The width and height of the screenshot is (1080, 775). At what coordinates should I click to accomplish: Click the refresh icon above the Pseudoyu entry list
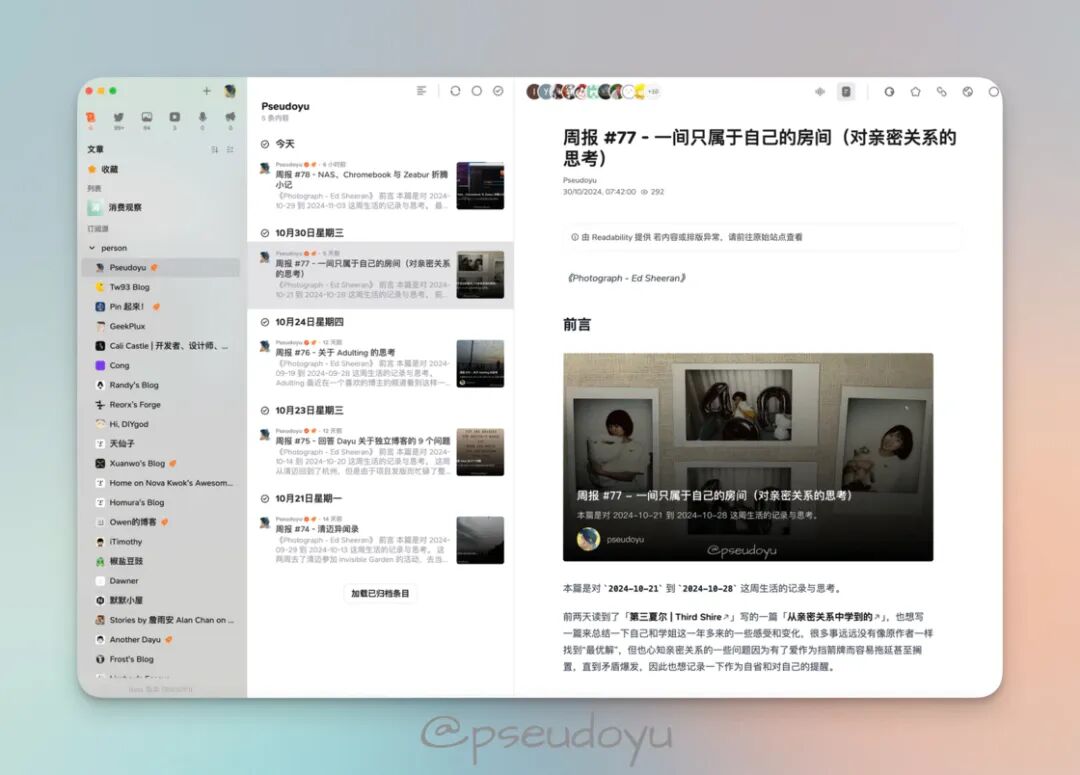coord(455,91)
